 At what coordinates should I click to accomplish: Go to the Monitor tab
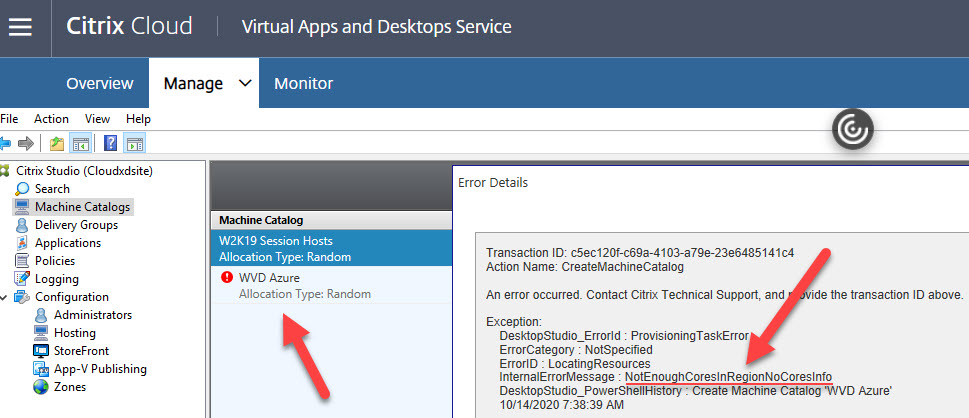click(x=303, y=83)
